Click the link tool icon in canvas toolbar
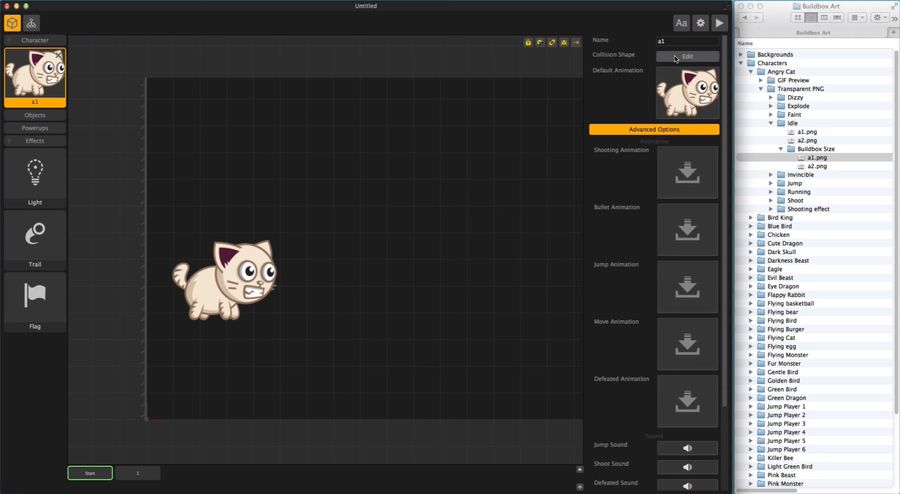The height and width of the screenshot is (494, 900). pos(552,42)
